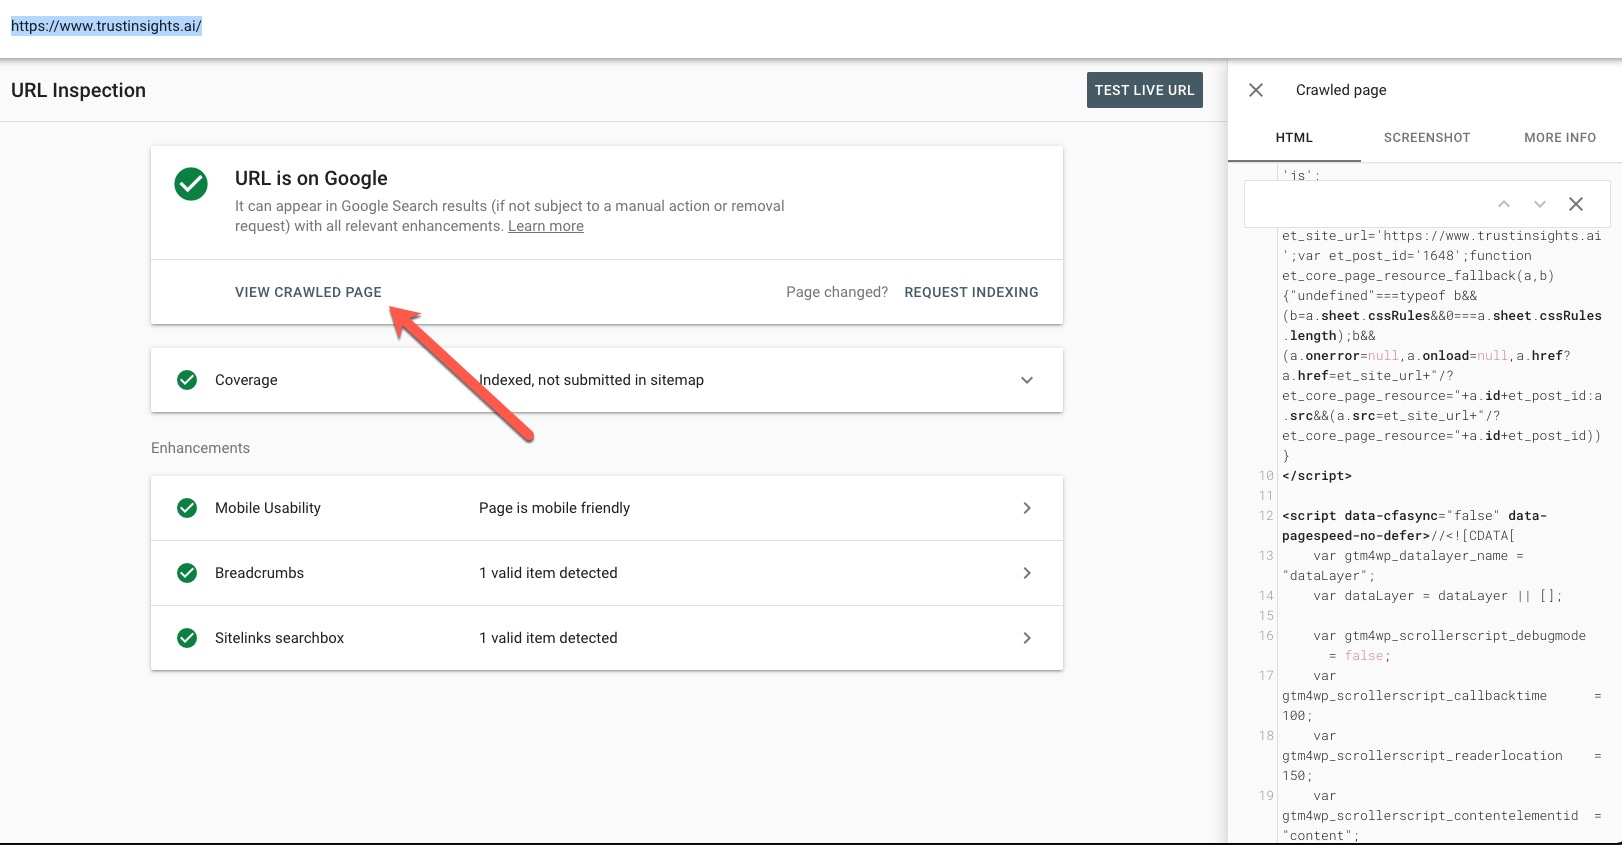1622x845 pixels.
Task: Expand the Coverage section chevron
Action: click(x=1027, y=380)
